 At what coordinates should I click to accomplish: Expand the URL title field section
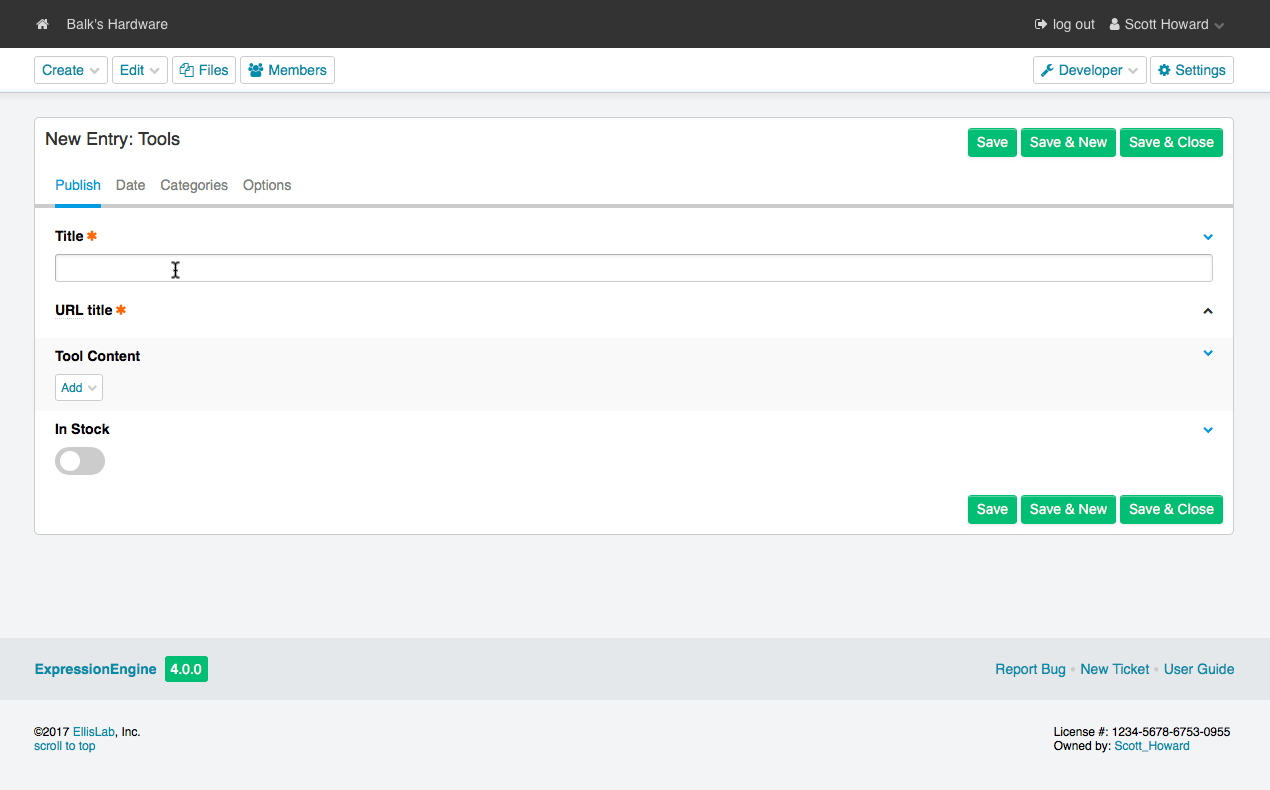tap(1208, 311)
